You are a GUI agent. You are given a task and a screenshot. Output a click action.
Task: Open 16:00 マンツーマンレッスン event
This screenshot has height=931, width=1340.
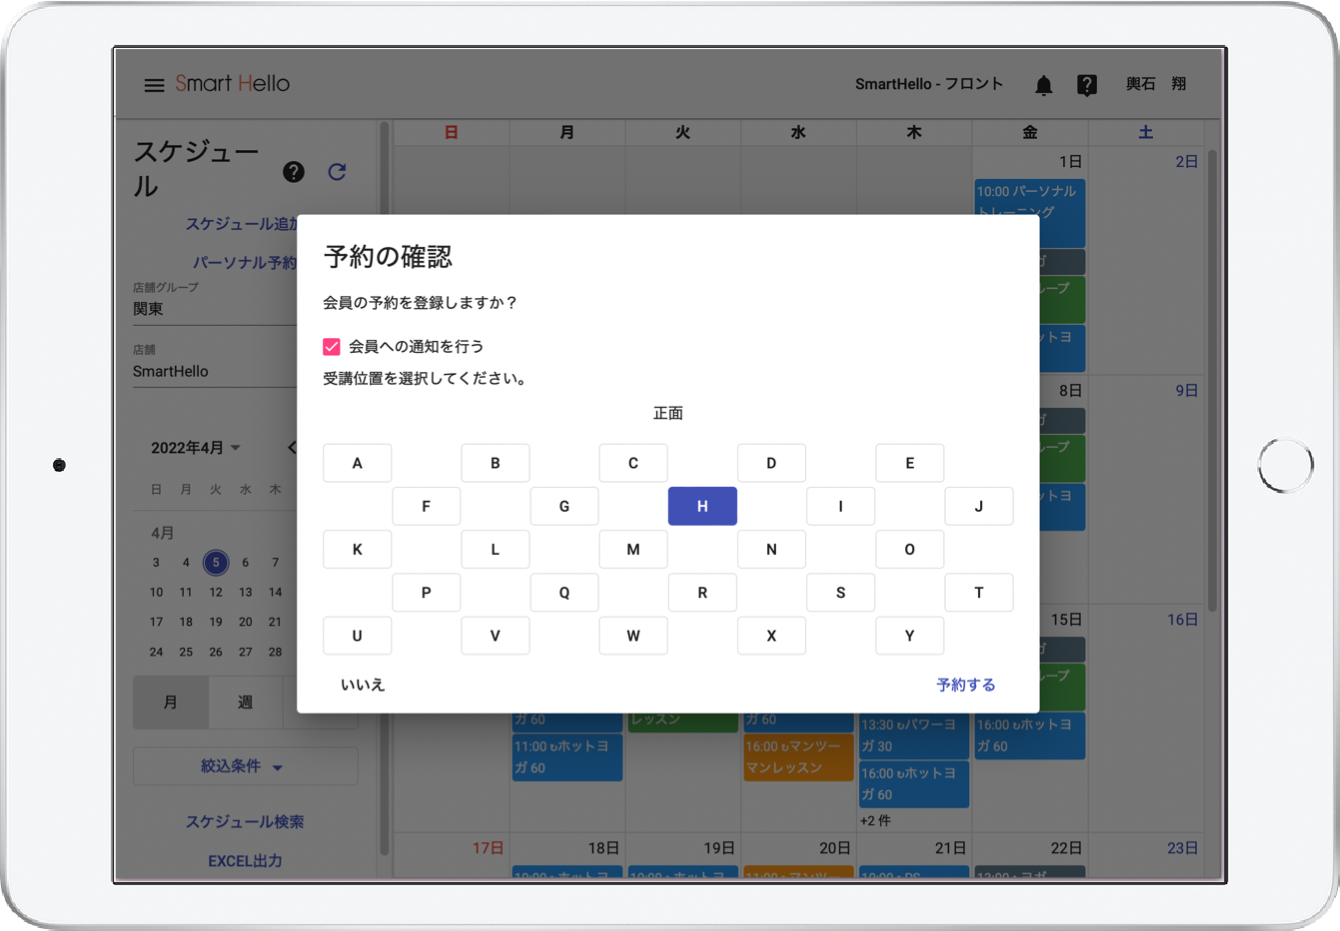click(798, 757)
